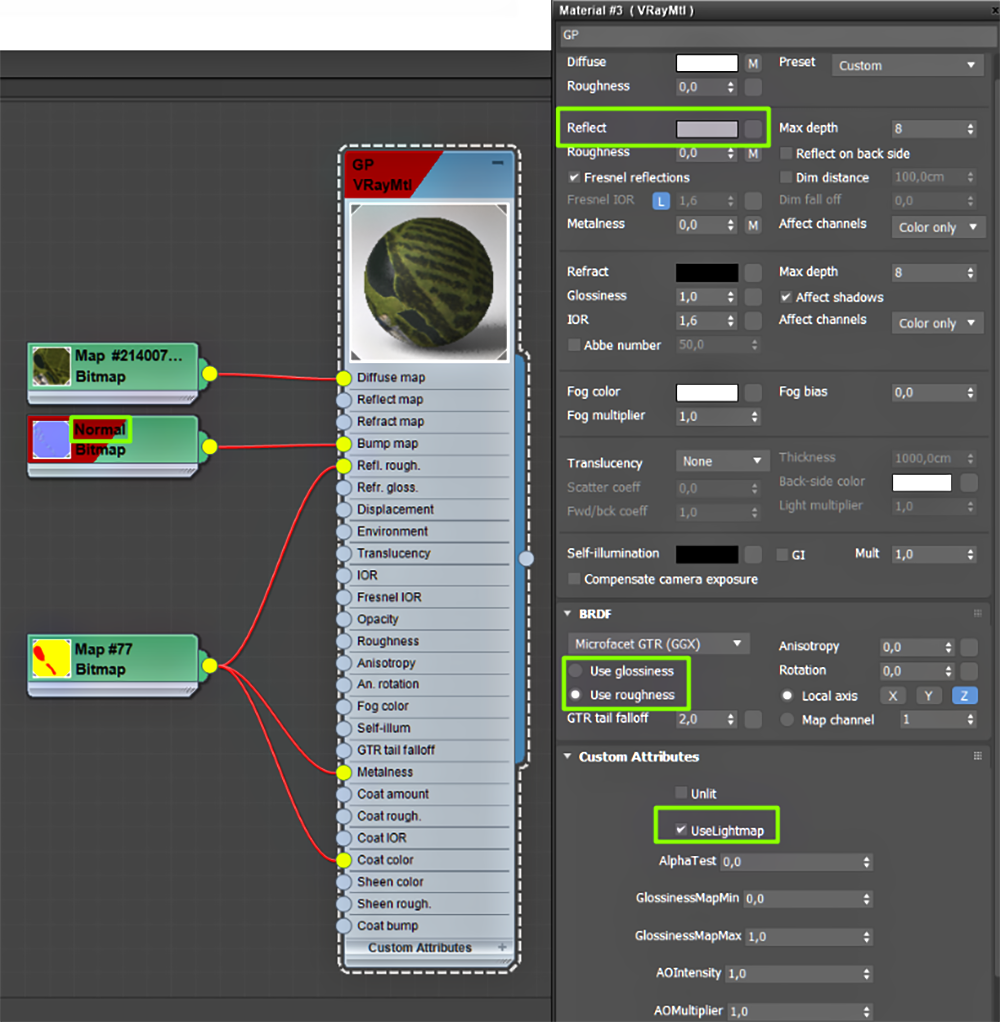Click the Map #77 Bitmap output socket

209,665
